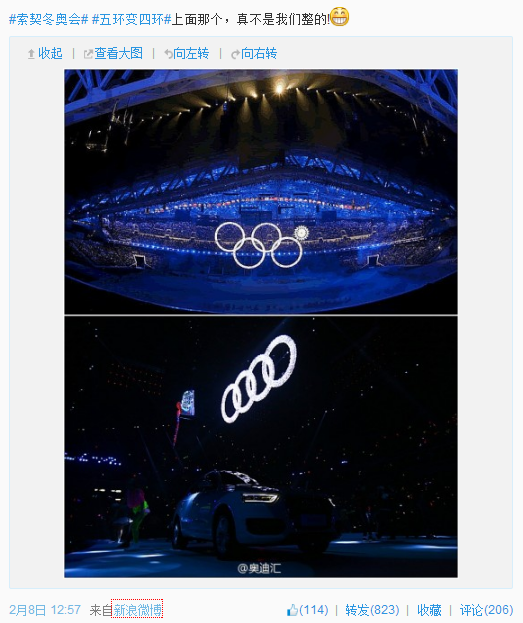
Task: Open the 评论(206) comments
Action: tap(486, 610)
